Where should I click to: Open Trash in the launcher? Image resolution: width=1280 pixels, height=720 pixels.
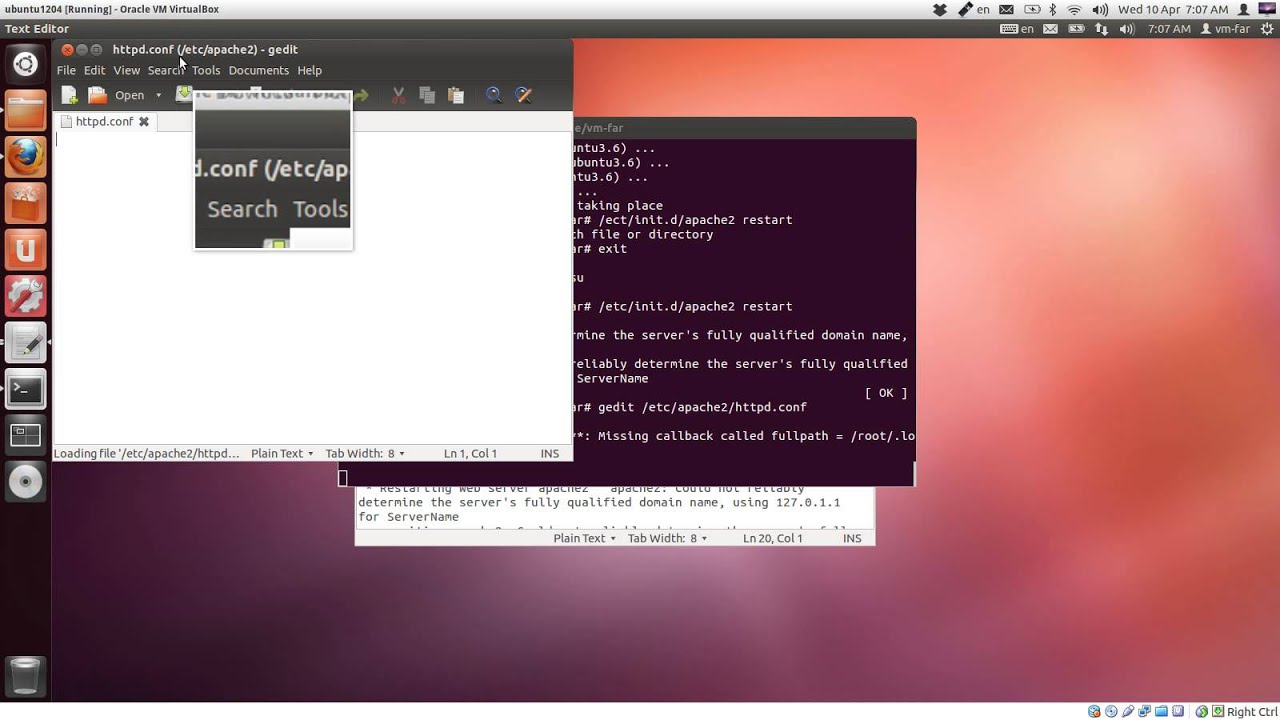[26, 676]
